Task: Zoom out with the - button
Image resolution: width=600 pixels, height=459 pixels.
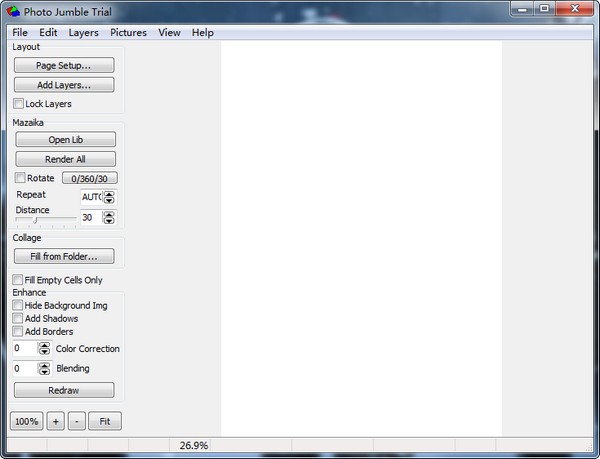Action: coord(77,421)
